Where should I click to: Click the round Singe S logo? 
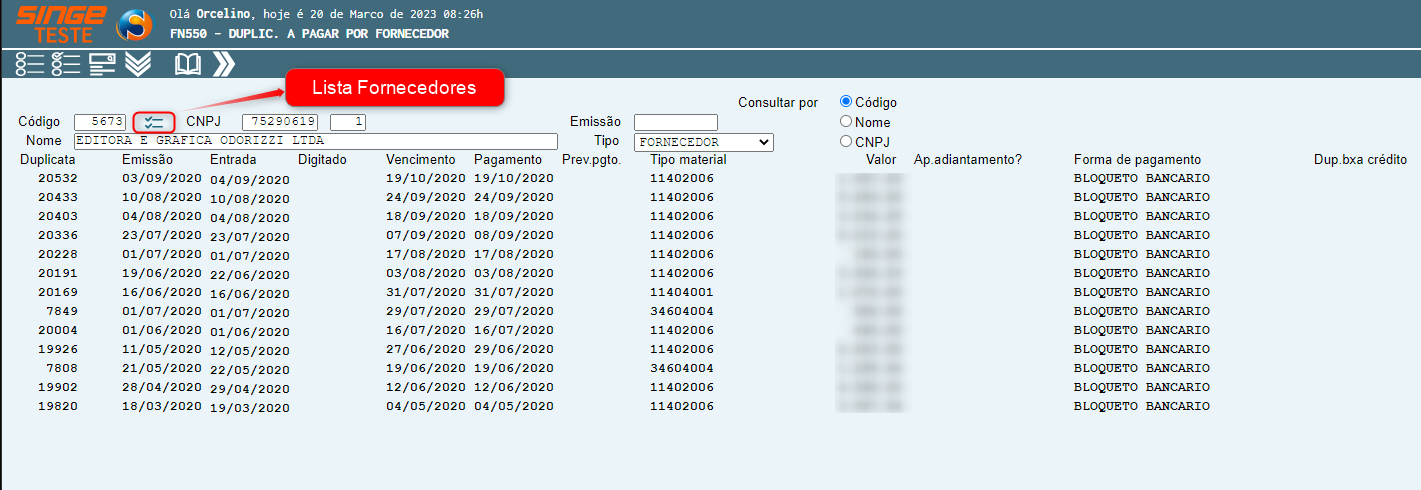[x=135, y=25]
